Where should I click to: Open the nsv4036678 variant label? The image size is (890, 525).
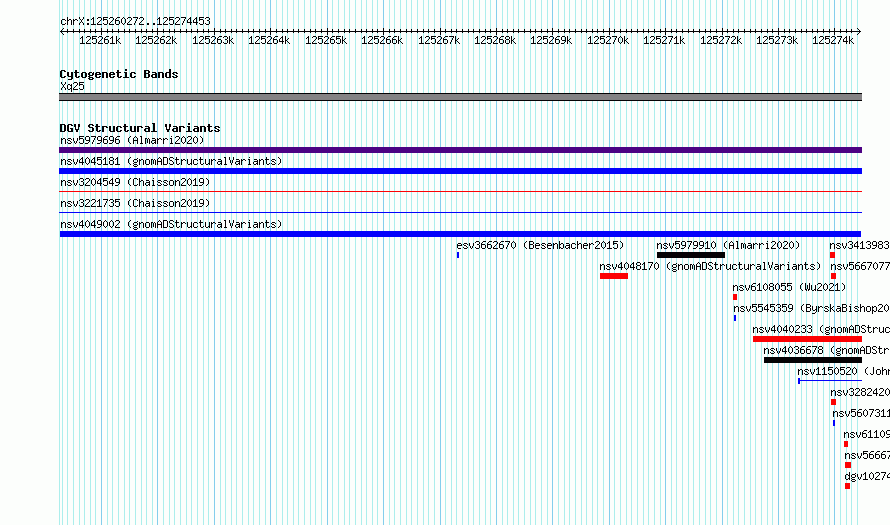(826, 350)
